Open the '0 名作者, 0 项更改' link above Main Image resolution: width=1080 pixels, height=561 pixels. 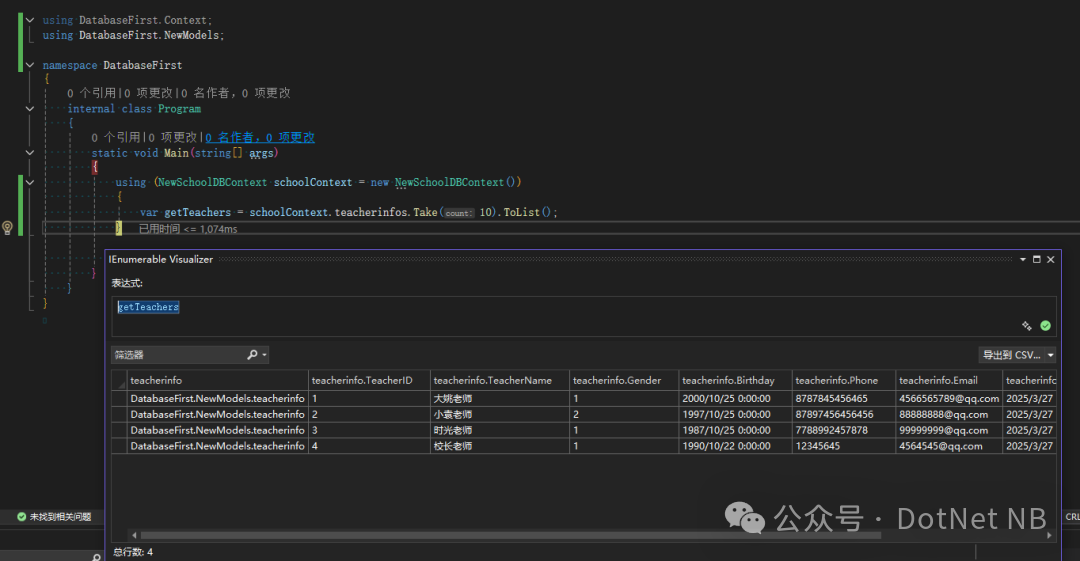click(x=260, y=137)
